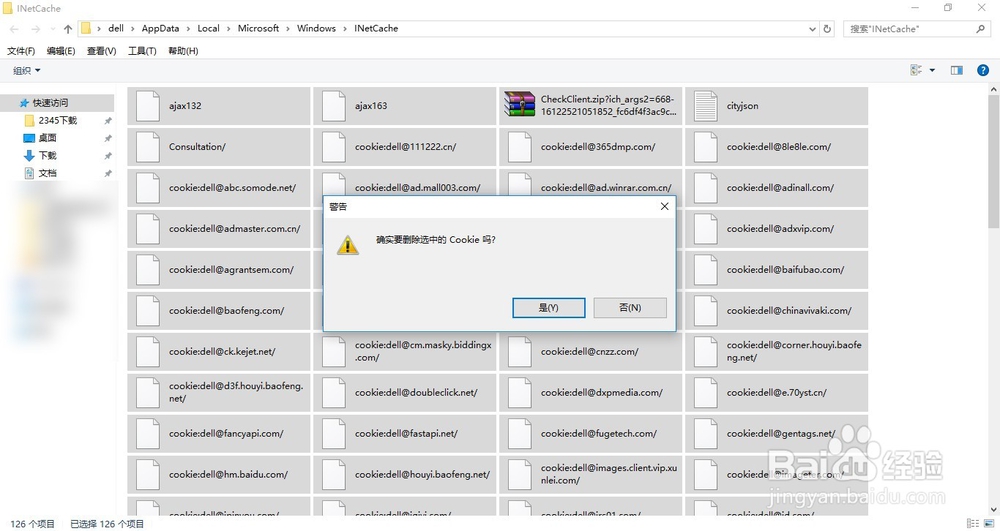Select the cityjson text file icon
This screenshot has height=531, width=1000.
point(705,106)
